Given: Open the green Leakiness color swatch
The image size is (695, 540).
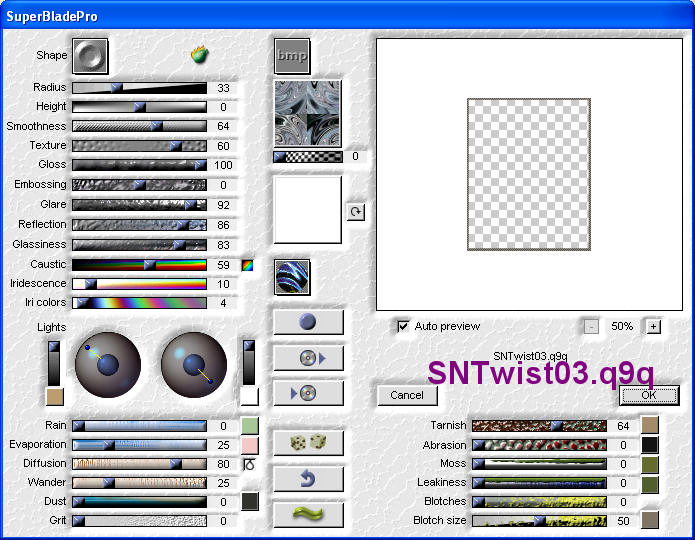Looking at the screenshot, I should coord(650,484).
